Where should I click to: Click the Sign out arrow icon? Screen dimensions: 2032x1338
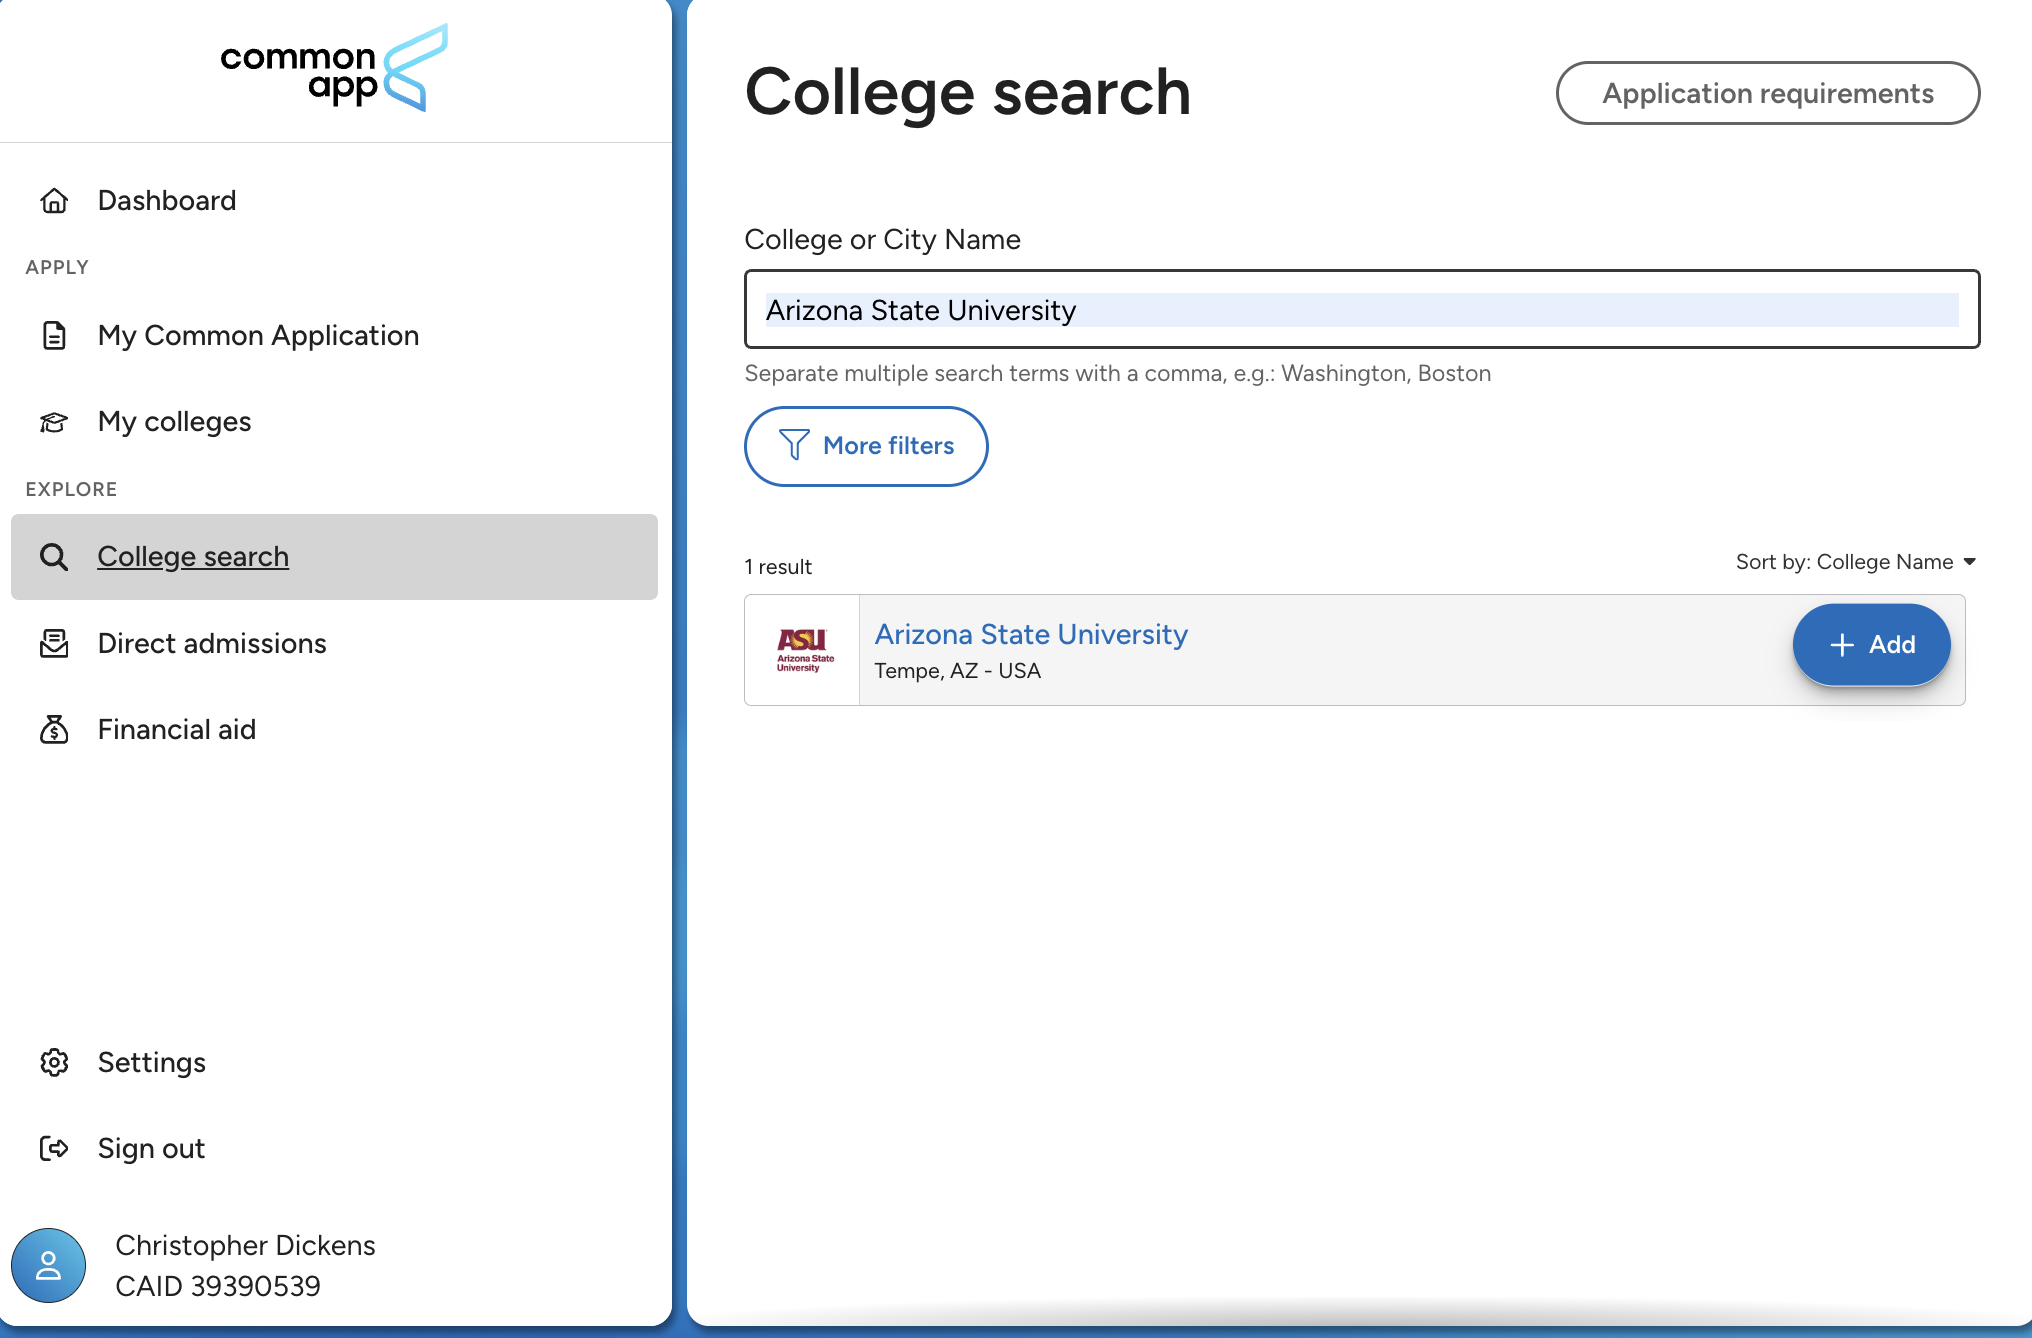[54, 1148]
